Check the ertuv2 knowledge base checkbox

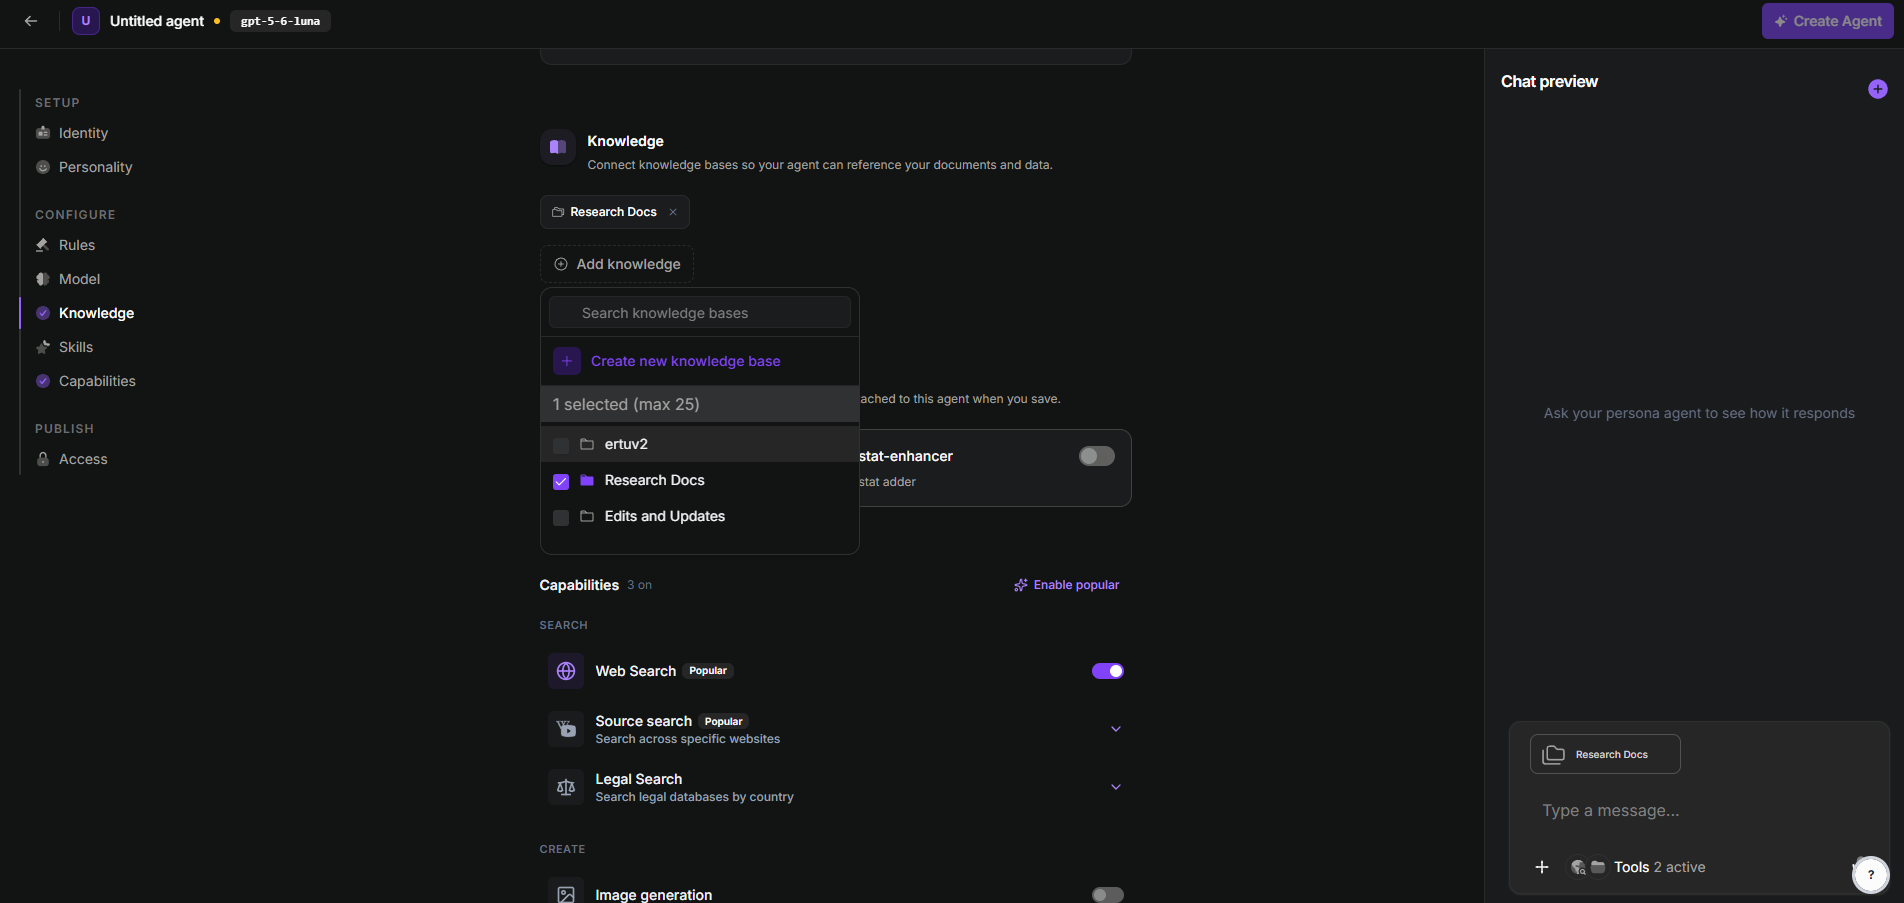tap(561, 445)
